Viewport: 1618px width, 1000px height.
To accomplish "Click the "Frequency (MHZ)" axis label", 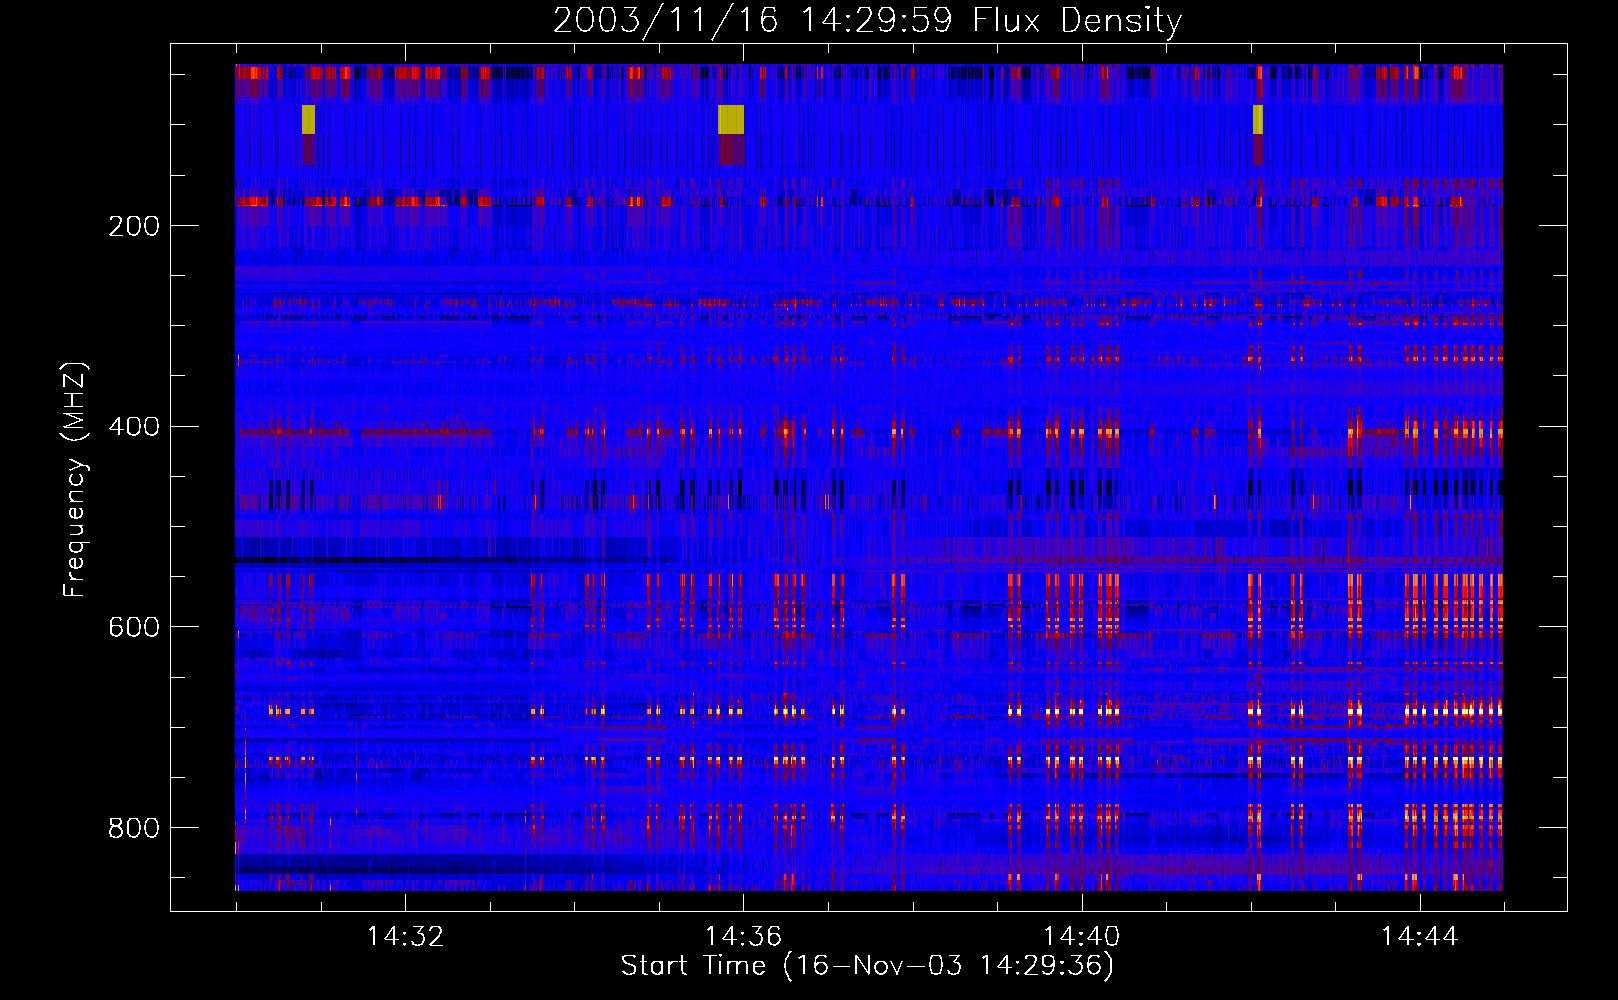I will point(75,479).
